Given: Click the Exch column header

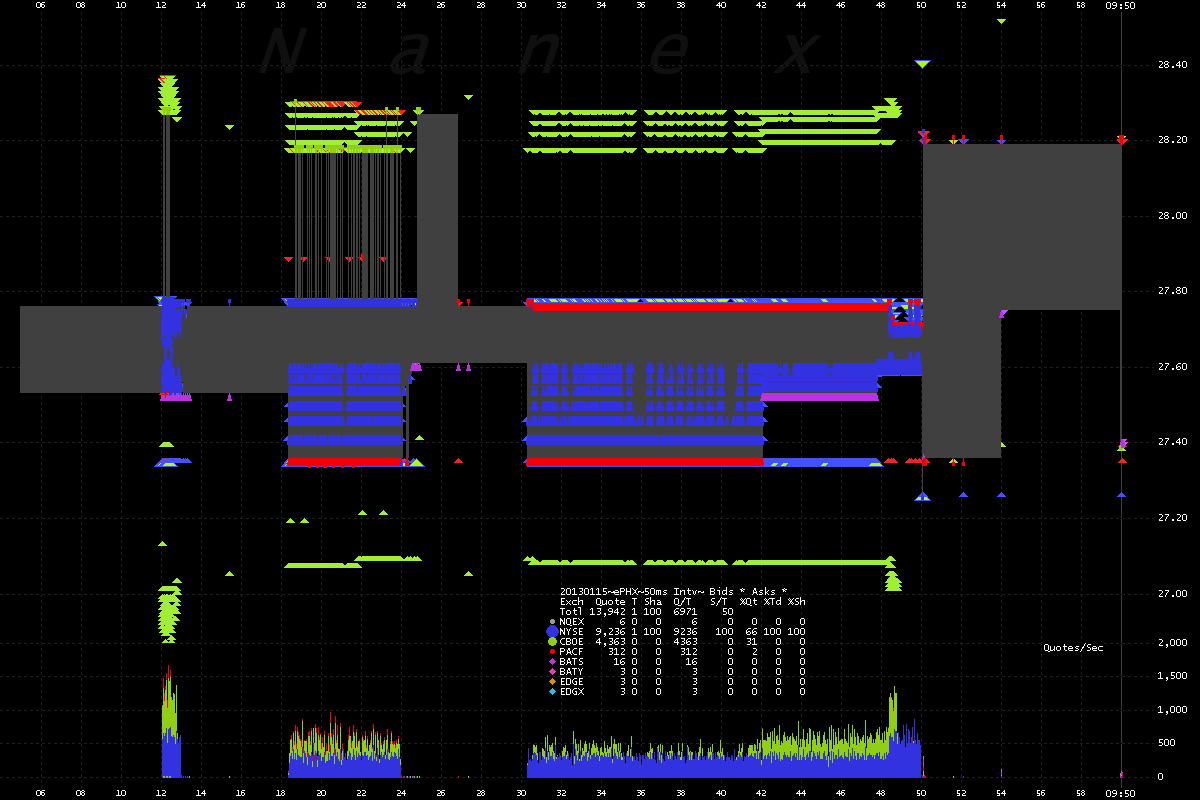Looking at the screenshot, I should coord(572,602).
